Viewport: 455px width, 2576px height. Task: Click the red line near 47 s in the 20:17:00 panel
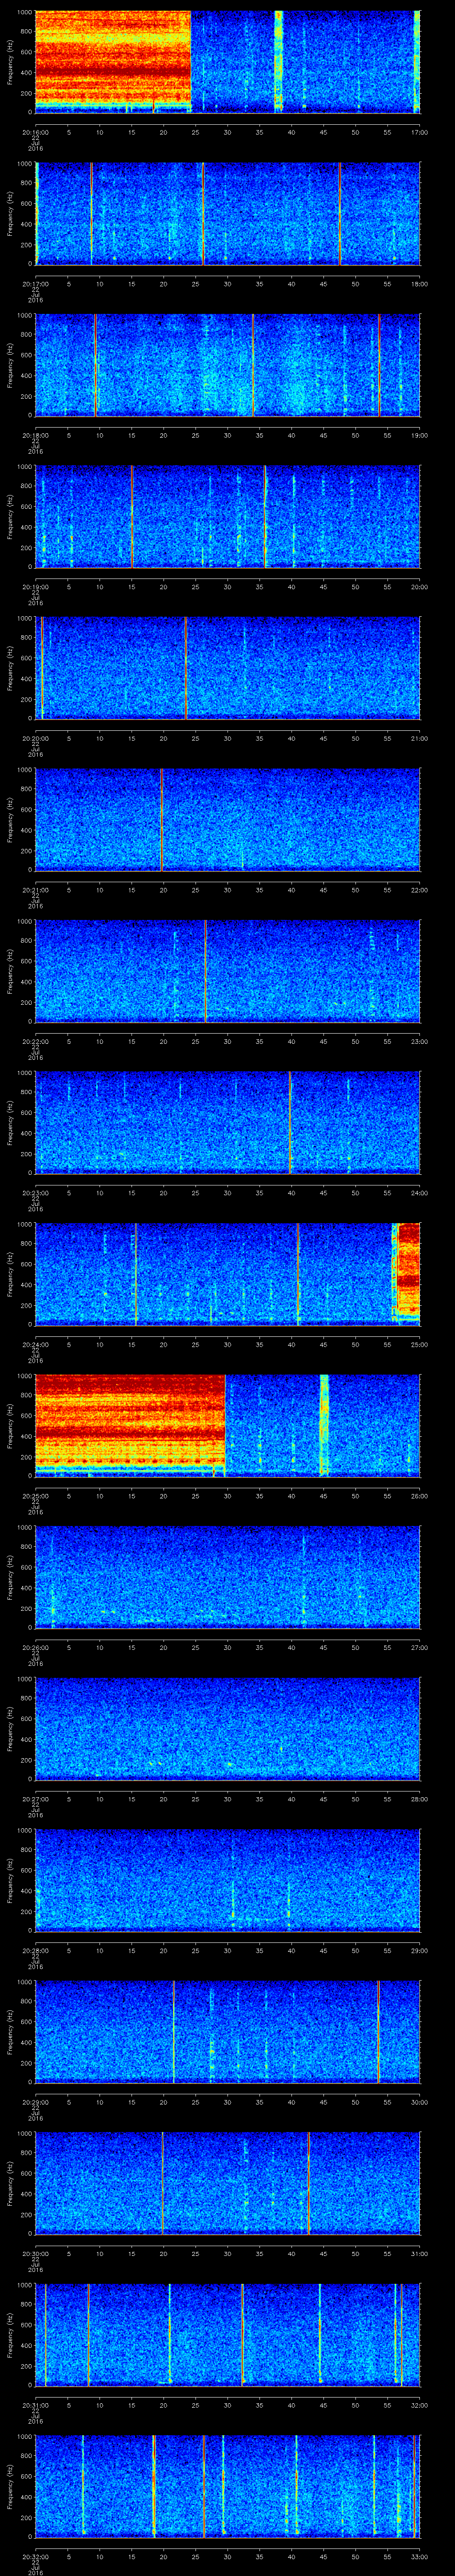pos(340,213)
